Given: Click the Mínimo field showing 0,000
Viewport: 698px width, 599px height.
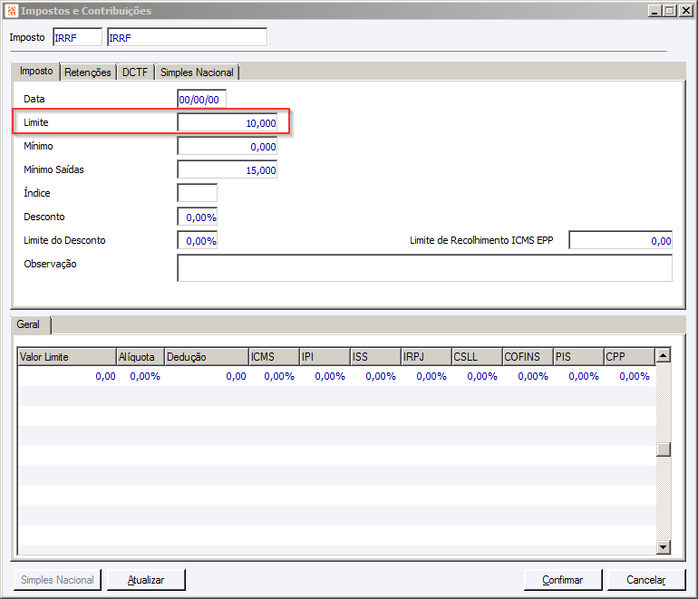Looking at the screenshot, I should (x=227, y=146).
